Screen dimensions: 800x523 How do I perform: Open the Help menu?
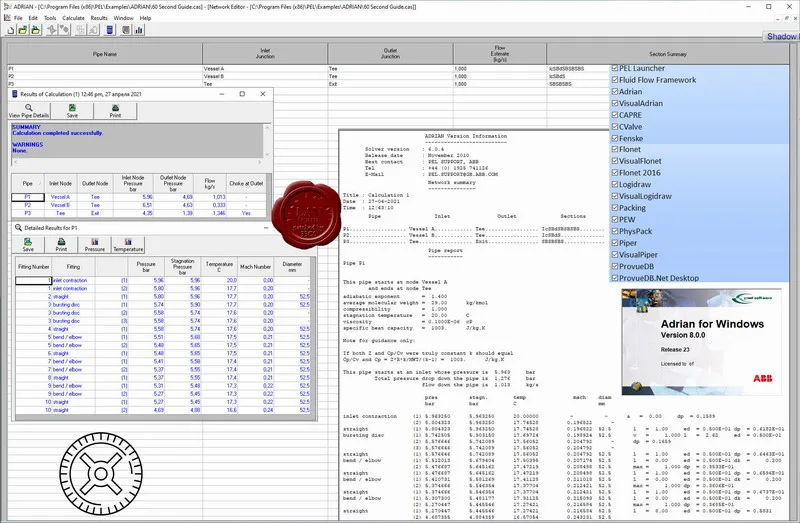point(145,18)
